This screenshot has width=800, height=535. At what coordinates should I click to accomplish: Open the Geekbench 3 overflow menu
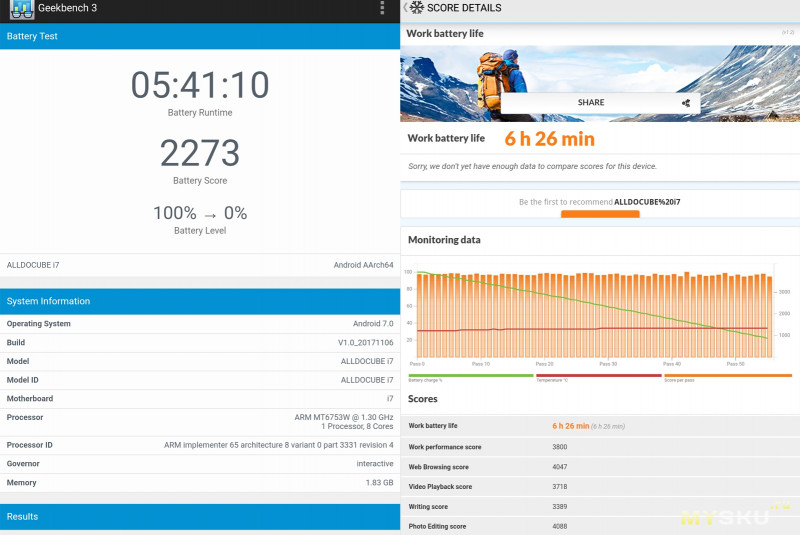click(382, 8)
